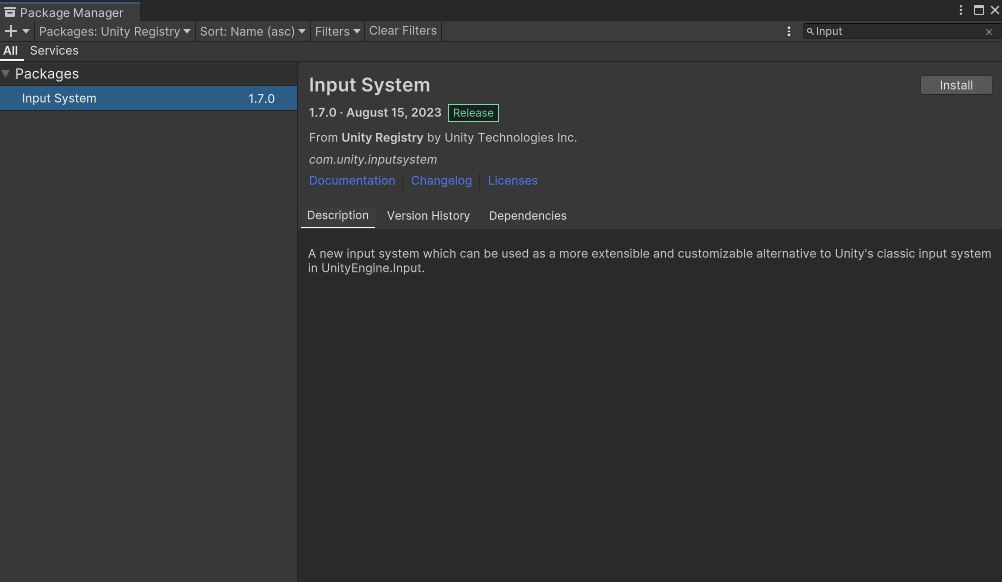
Task: Click the package description paragraph
Action: click(x=649, y=261)
